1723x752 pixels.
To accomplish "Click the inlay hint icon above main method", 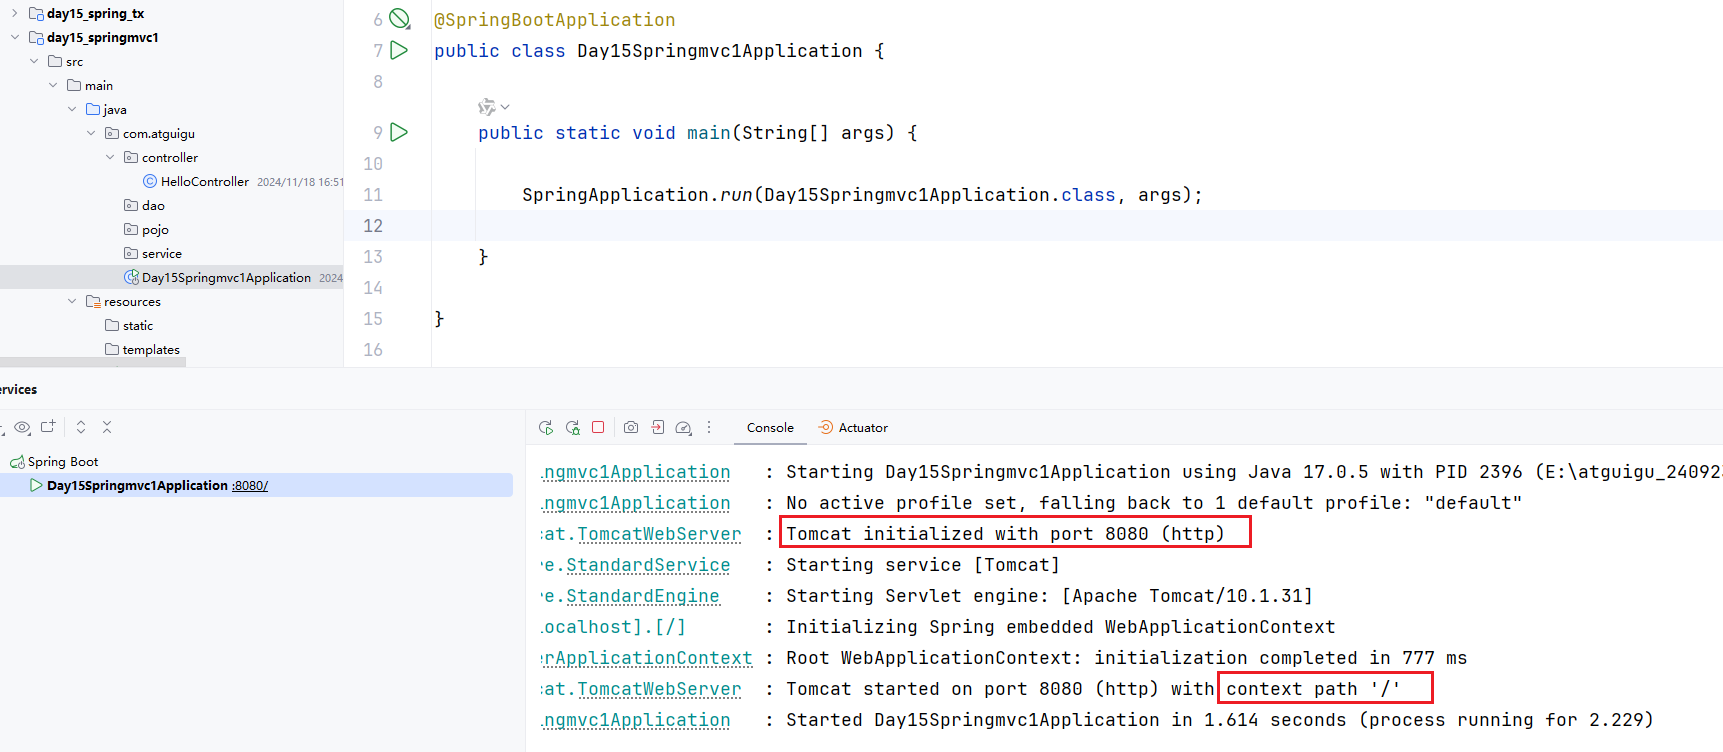I will [x=487, y=107].
